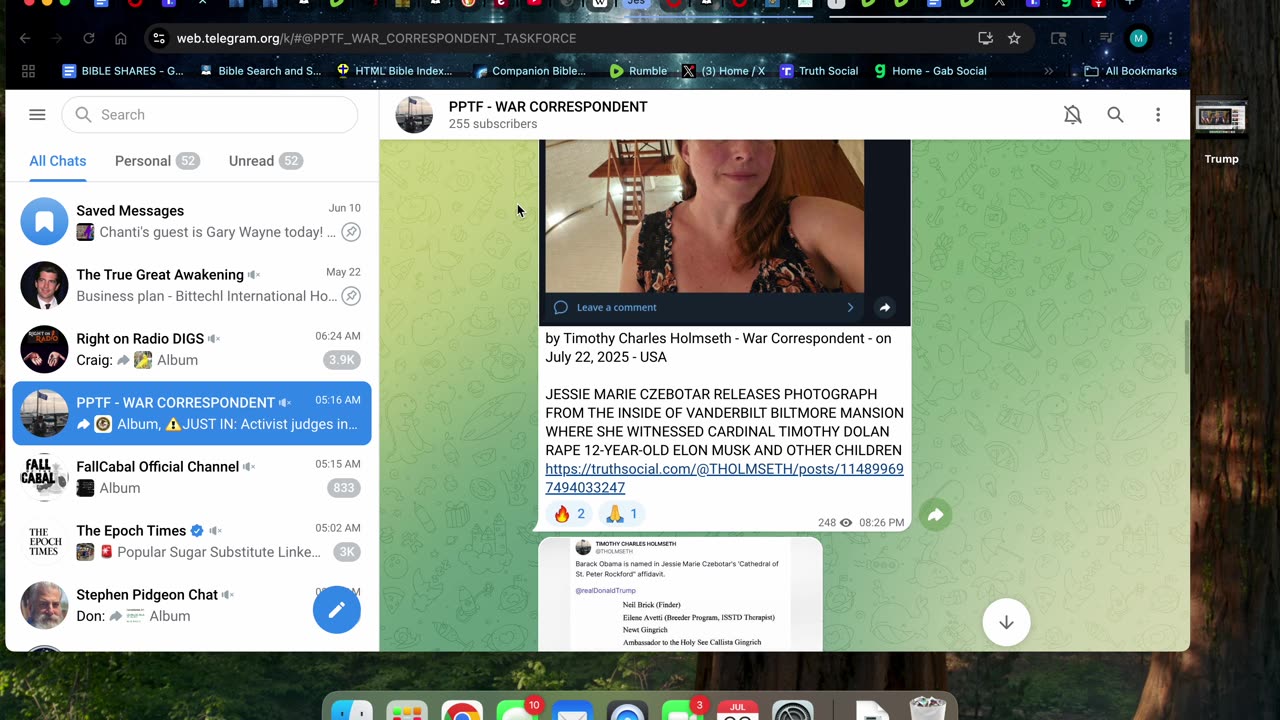Image resolution: width=1280 pixels, height=720 pixels.
Task: Open the bookmarks apps grid icon
Action: point(28,71)
